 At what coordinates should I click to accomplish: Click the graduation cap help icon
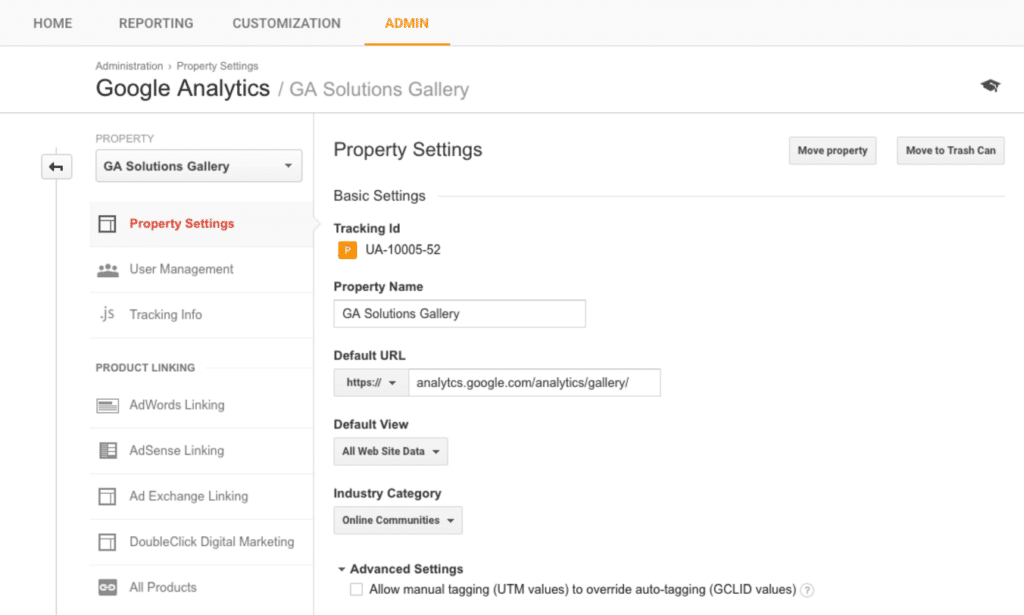tap(990, 86)
